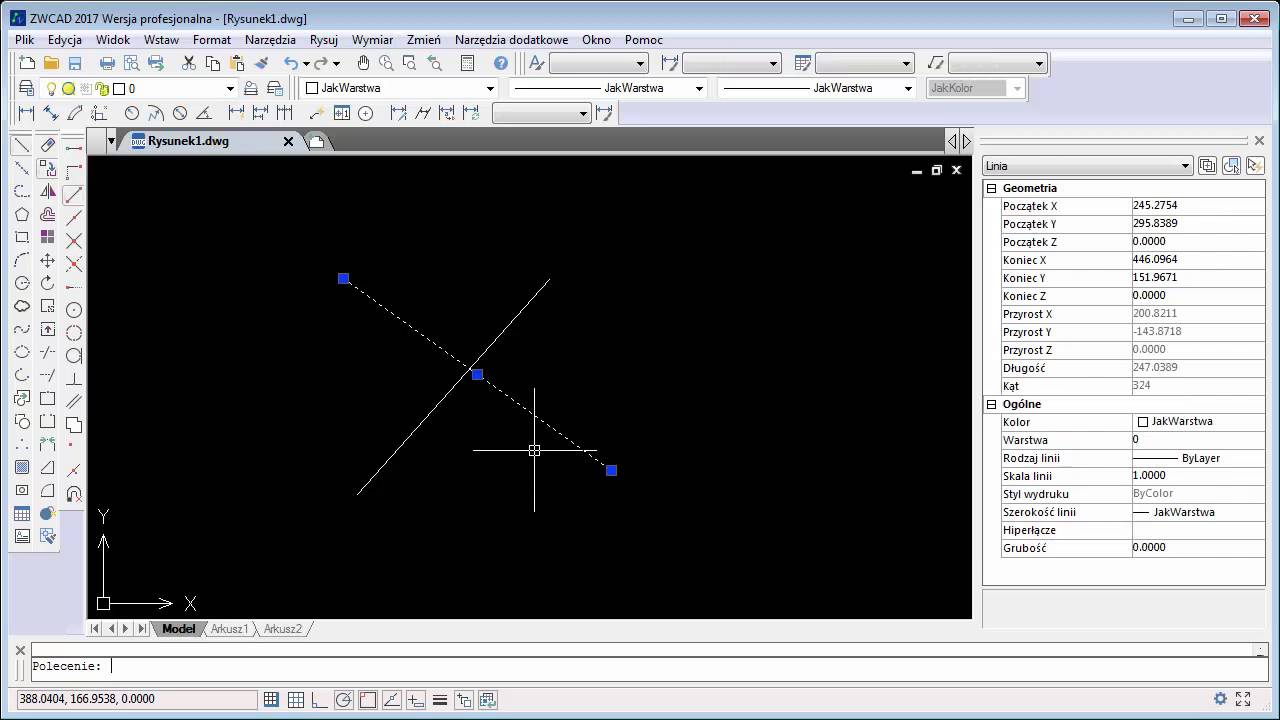Toggle Object Snap in the status bar
The image size is (1280, 720).
coord(368,700)
